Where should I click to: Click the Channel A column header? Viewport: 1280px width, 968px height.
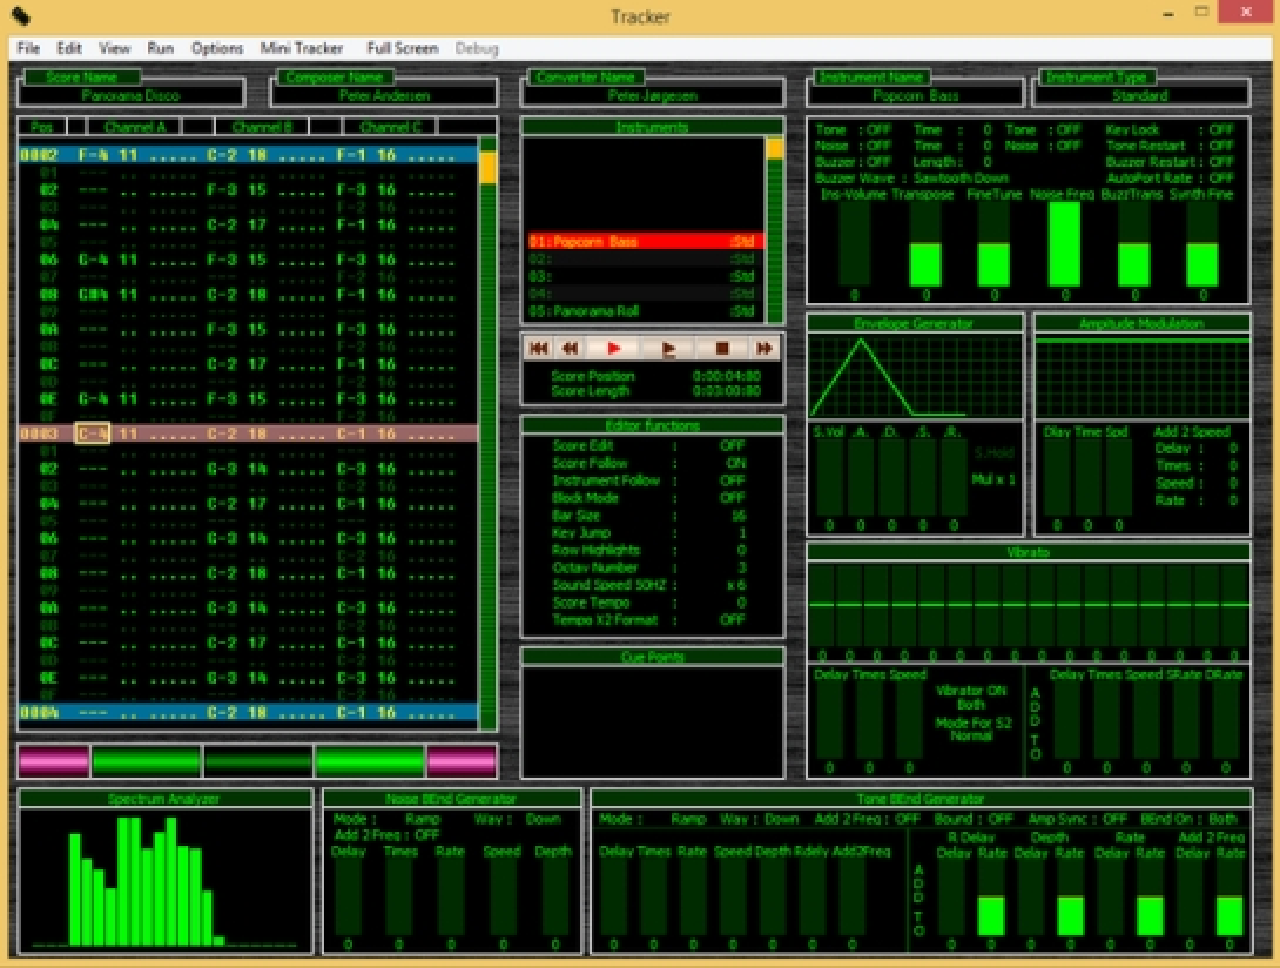[x=135, y=127]
